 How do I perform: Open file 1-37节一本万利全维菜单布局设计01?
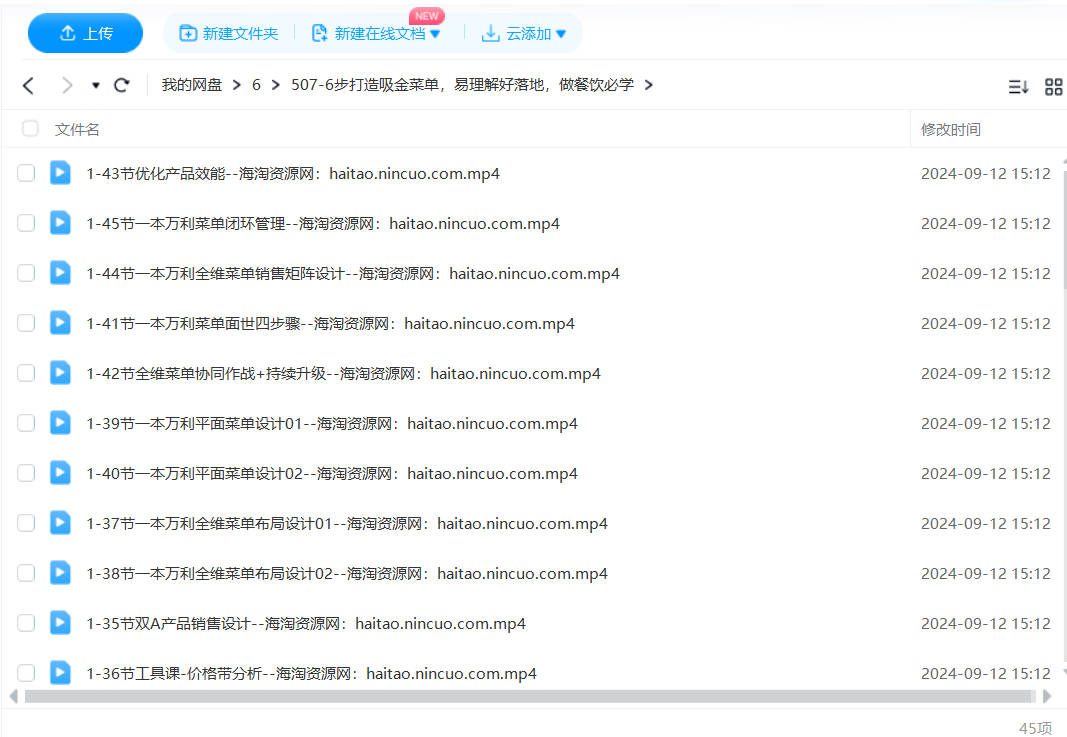(346, 524)
